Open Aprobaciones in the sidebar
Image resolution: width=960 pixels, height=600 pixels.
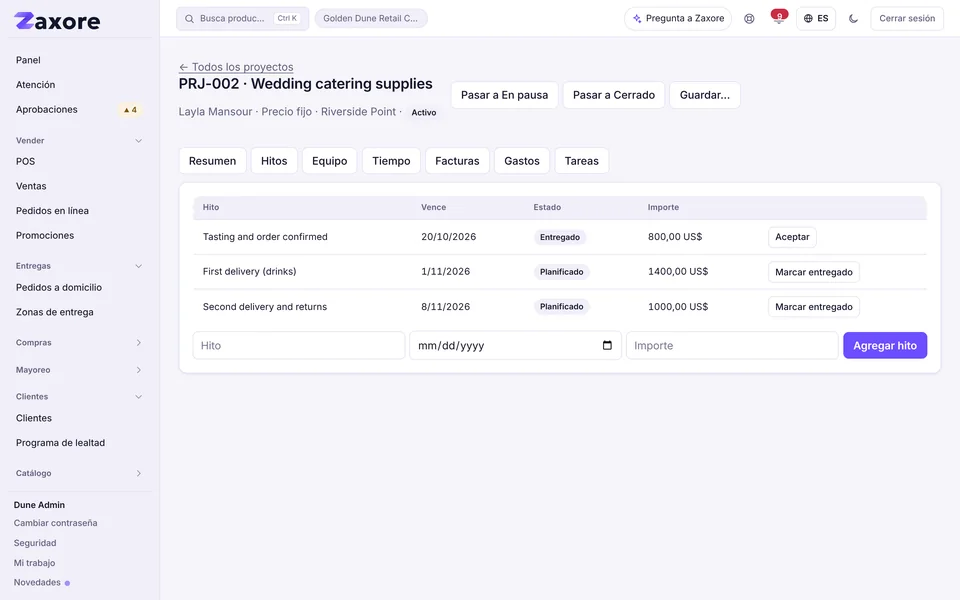79,110
